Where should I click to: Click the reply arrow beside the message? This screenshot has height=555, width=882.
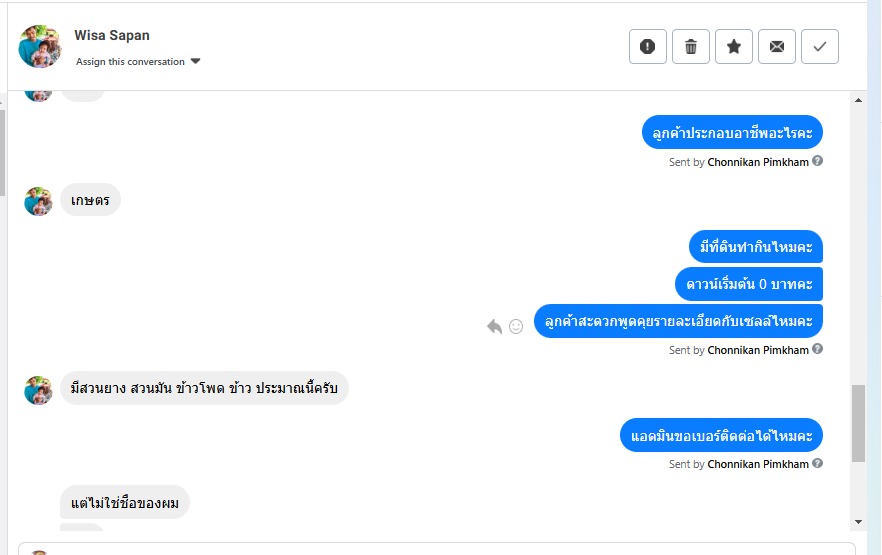(494, 326)
